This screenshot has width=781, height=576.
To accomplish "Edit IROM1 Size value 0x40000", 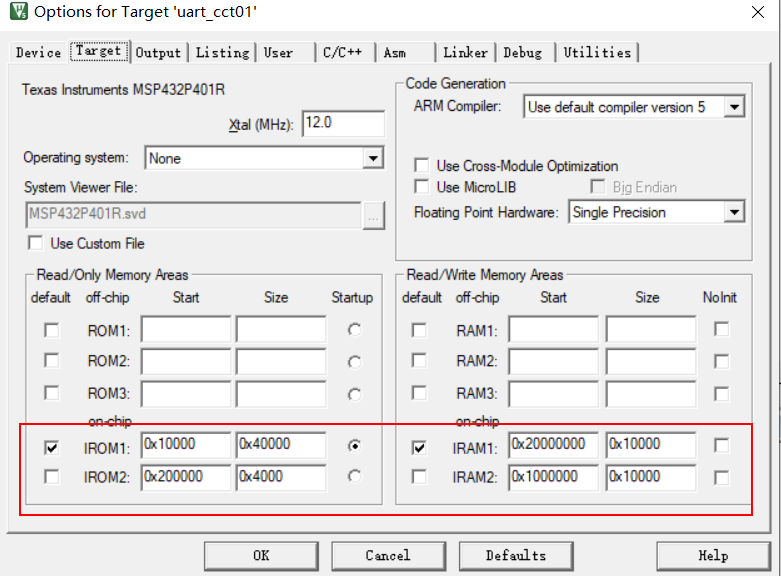I will click(x=281, y=444).
